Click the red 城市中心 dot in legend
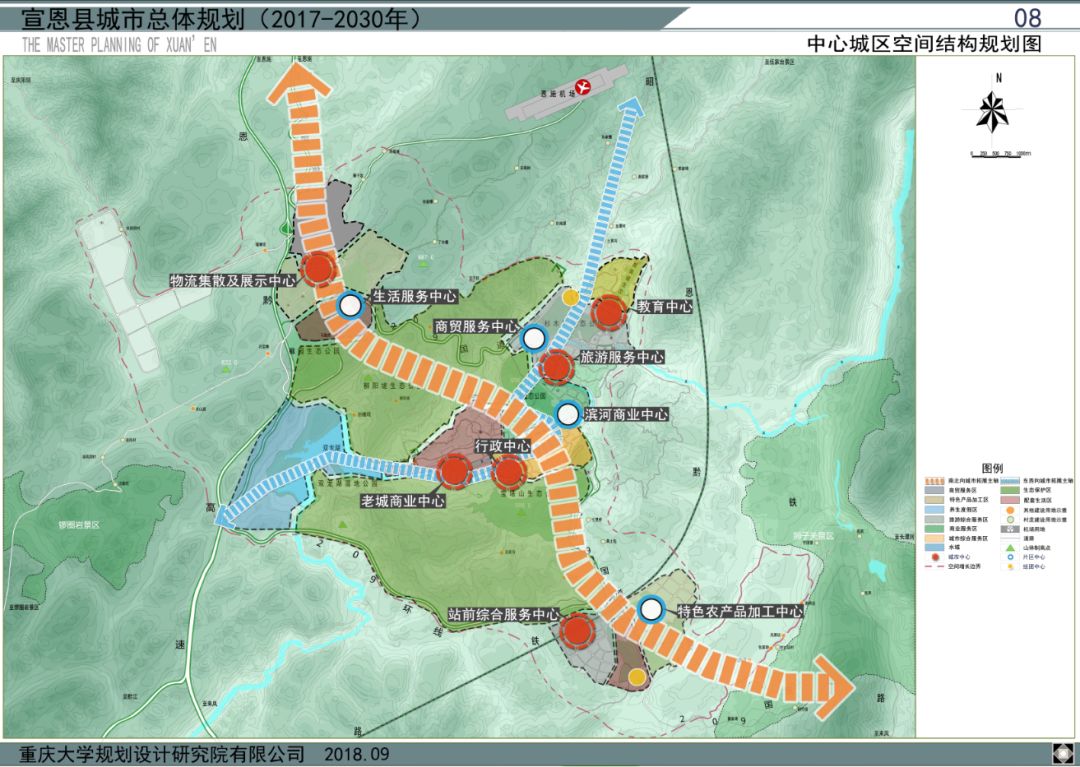 click(935, 557)
